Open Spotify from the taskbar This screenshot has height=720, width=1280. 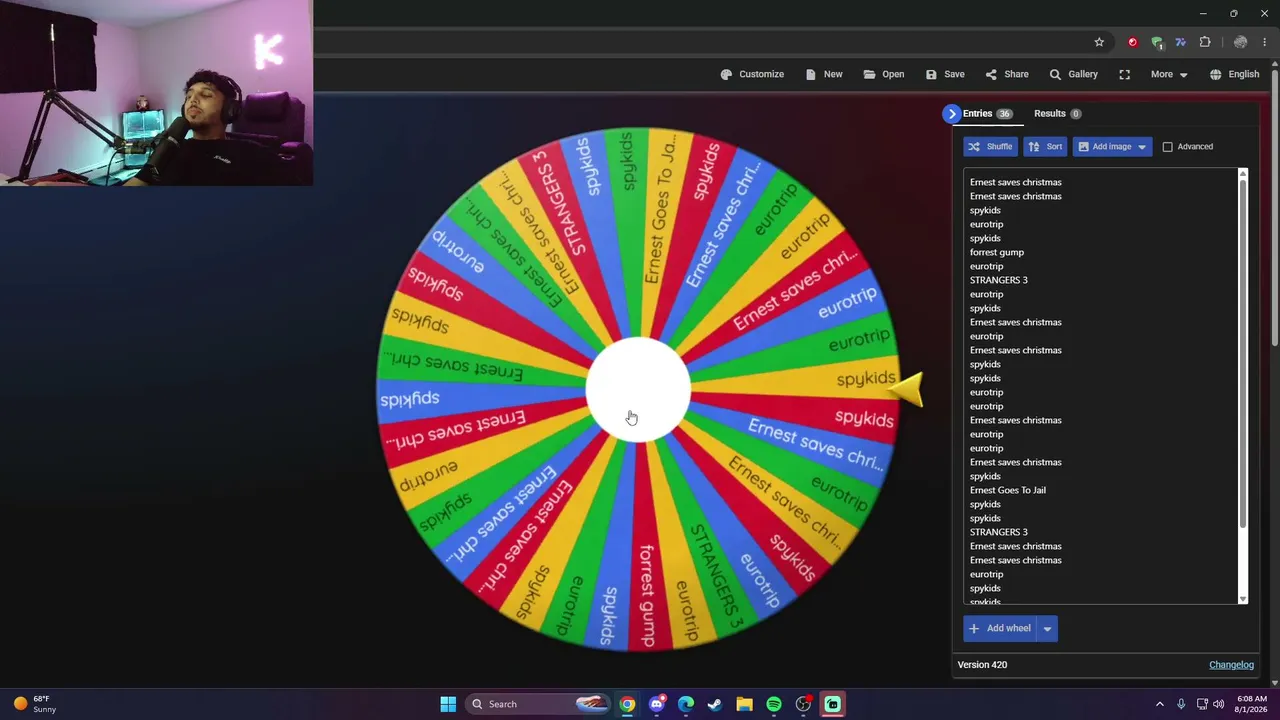[773, 704]
